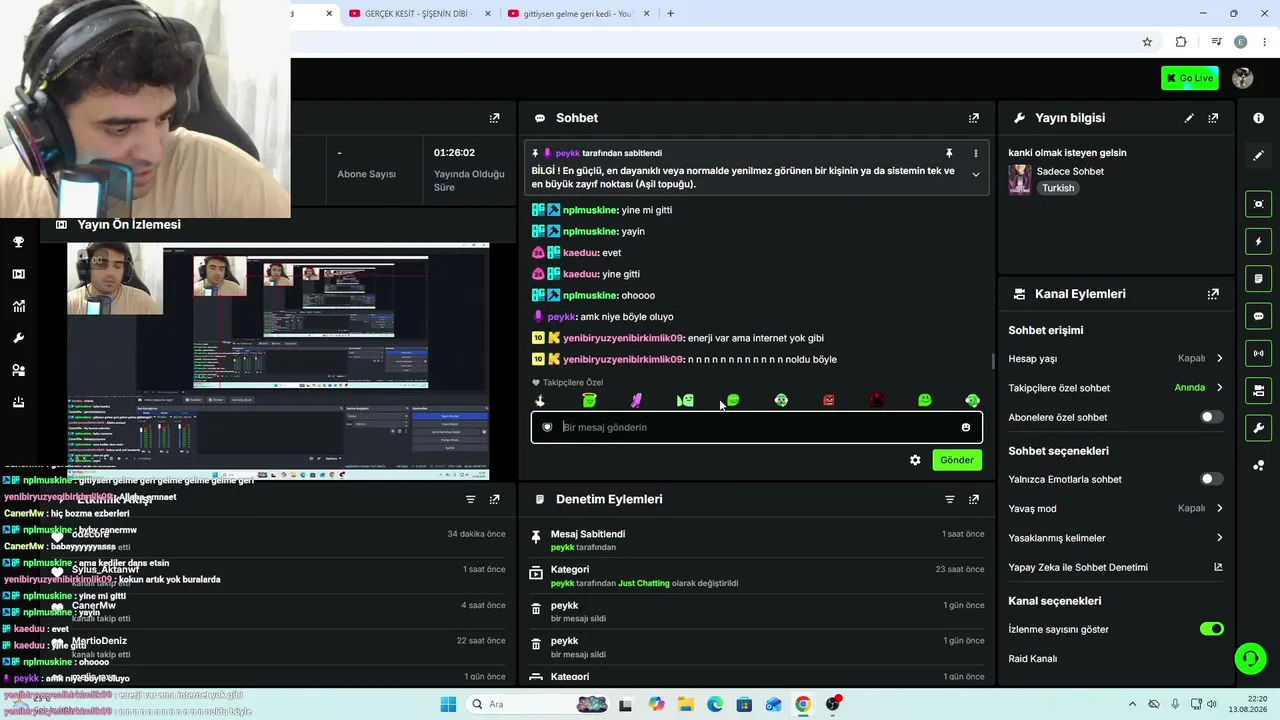This screenshot has width=1280, height=720.
Task: Click the Just Chatting category link
Action: 644,583
